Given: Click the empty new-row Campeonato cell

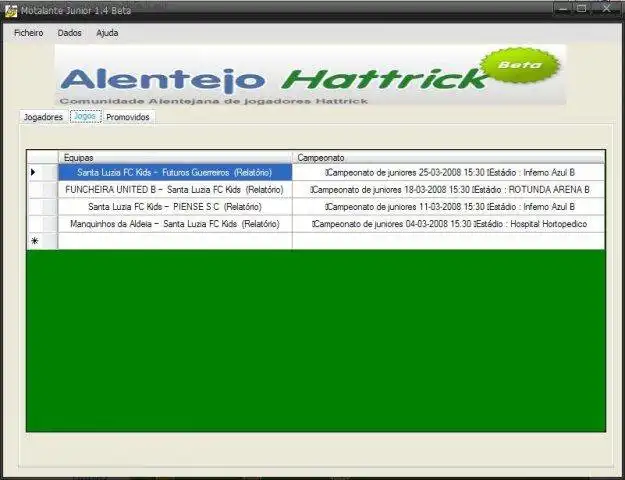Looking at the screenshot, I should point(448,241).
